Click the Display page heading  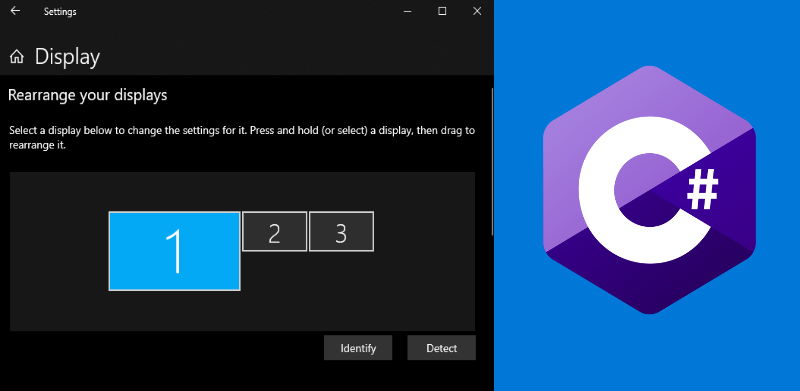pyautogui.click(x=67, y=57)
